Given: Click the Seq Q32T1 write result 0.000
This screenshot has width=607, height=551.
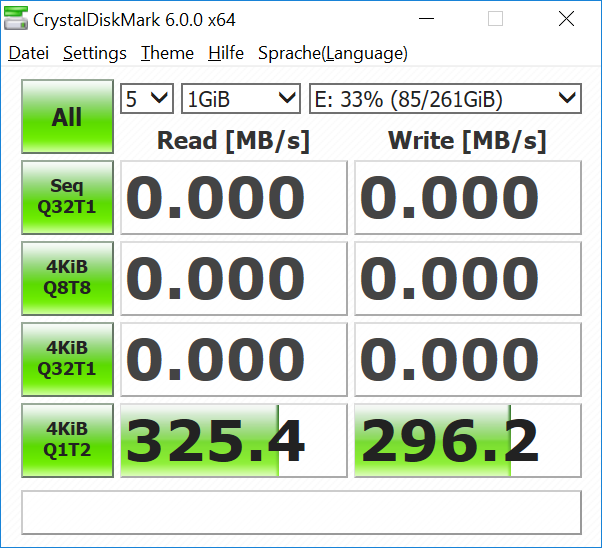Looking at the screenshot, I should point(468,197).
